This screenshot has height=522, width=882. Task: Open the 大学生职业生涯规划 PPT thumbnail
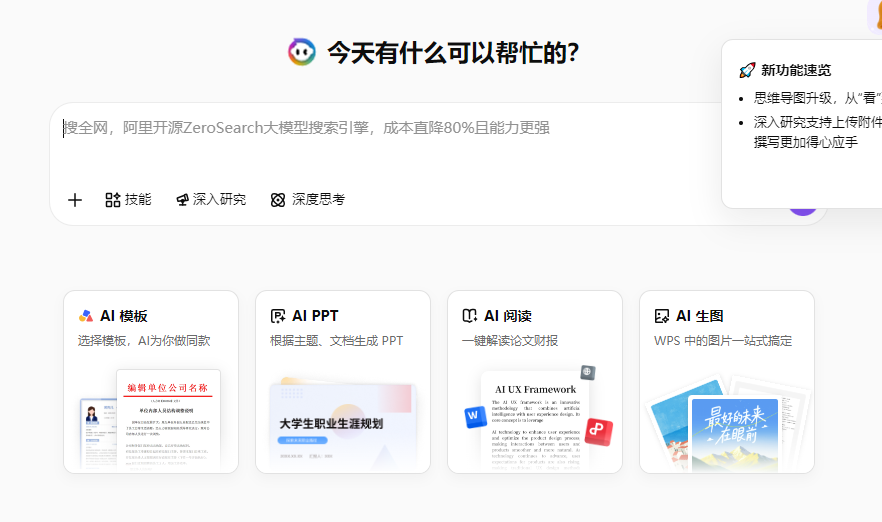342,424
